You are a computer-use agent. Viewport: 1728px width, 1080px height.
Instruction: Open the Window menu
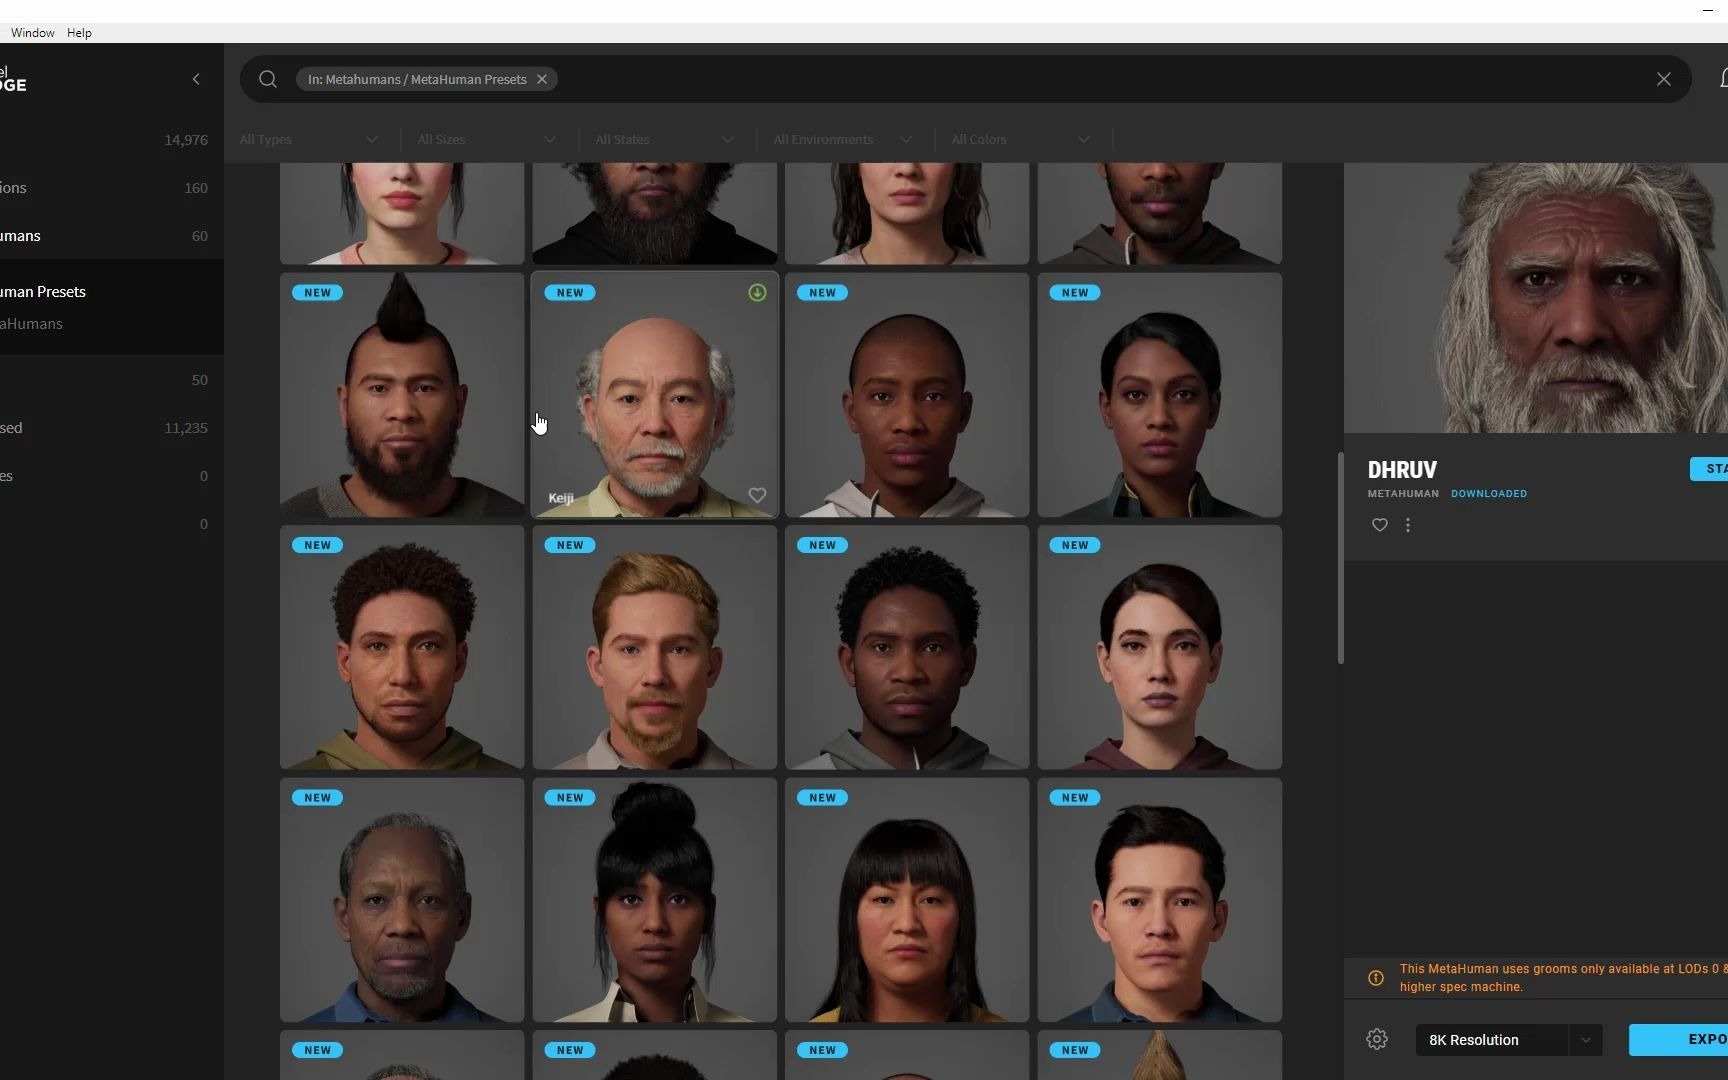point(33,33)
